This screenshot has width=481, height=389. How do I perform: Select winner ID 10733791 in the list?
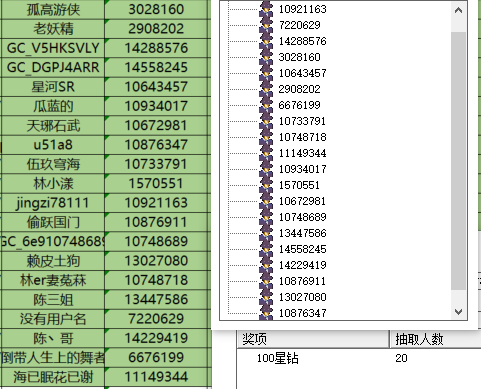302,121
